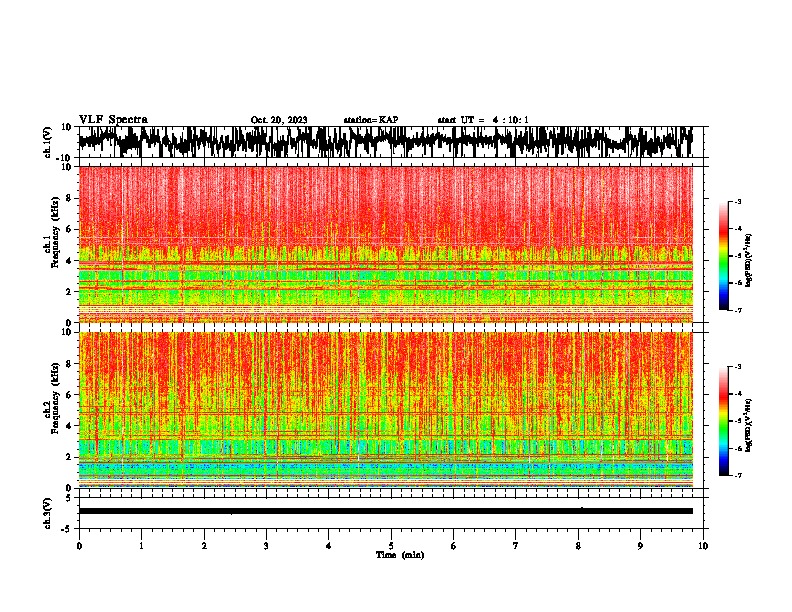Image resolution: width=792 pixels, height=612 pixels.
Task: Click the "VLF Spectra" title text
Action: click(113, 120)
